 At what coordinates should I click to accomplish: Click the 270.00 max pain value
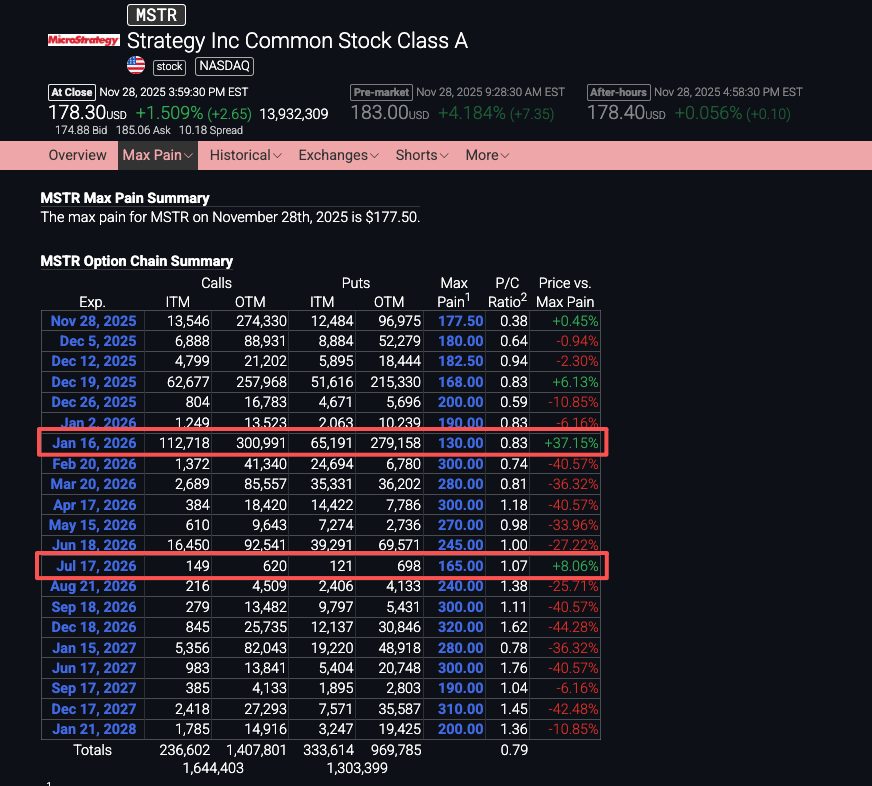pos(460,525)
